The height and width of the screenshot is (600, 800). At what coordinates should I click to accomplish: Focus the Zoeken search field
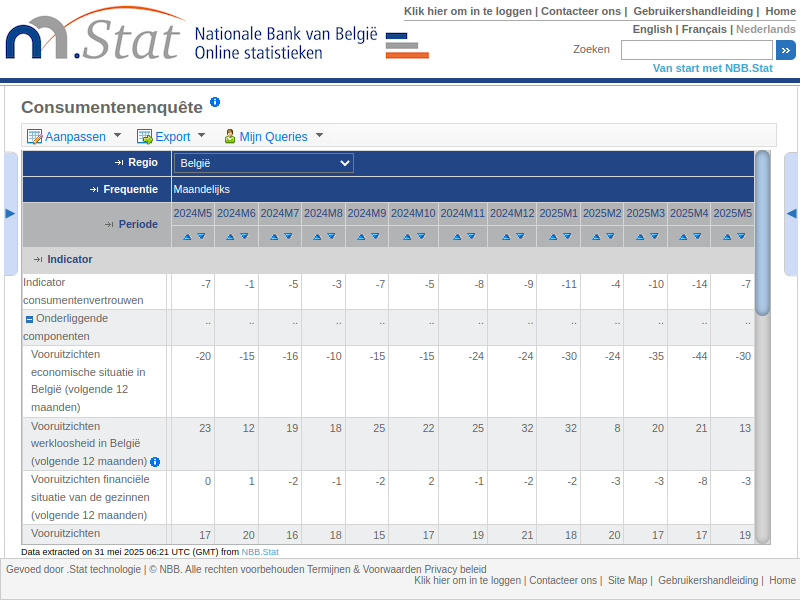(x=696, y=50)
